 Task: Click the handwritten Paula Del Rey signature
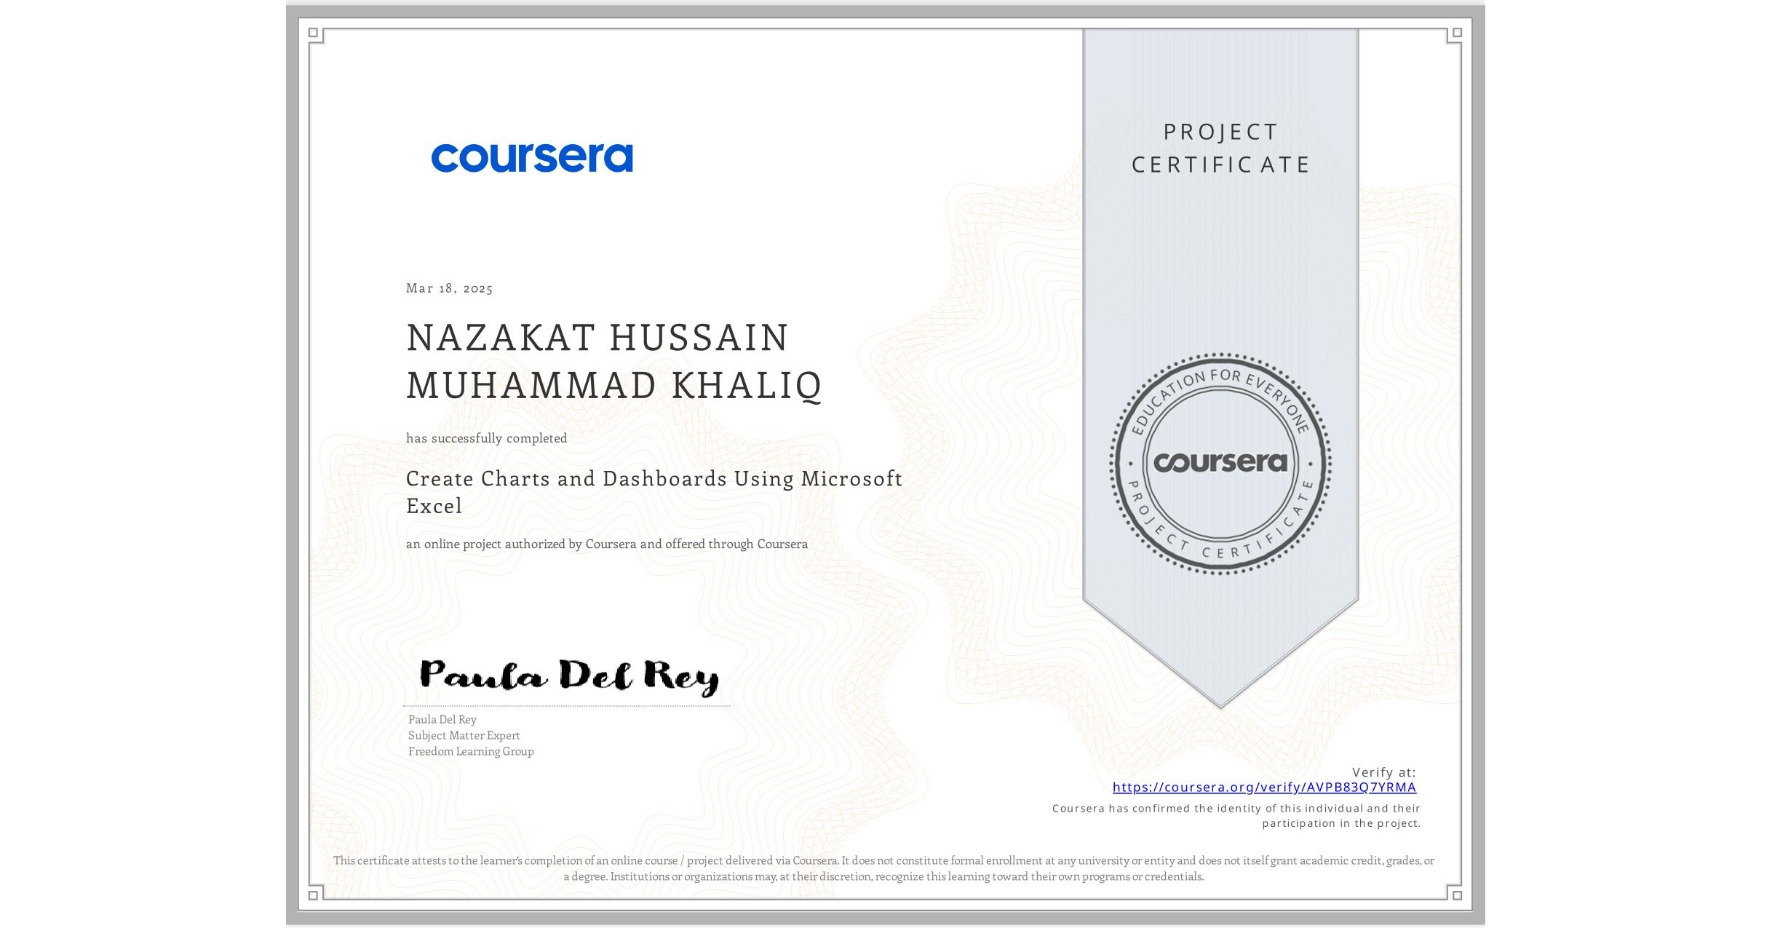pos(569,677)
